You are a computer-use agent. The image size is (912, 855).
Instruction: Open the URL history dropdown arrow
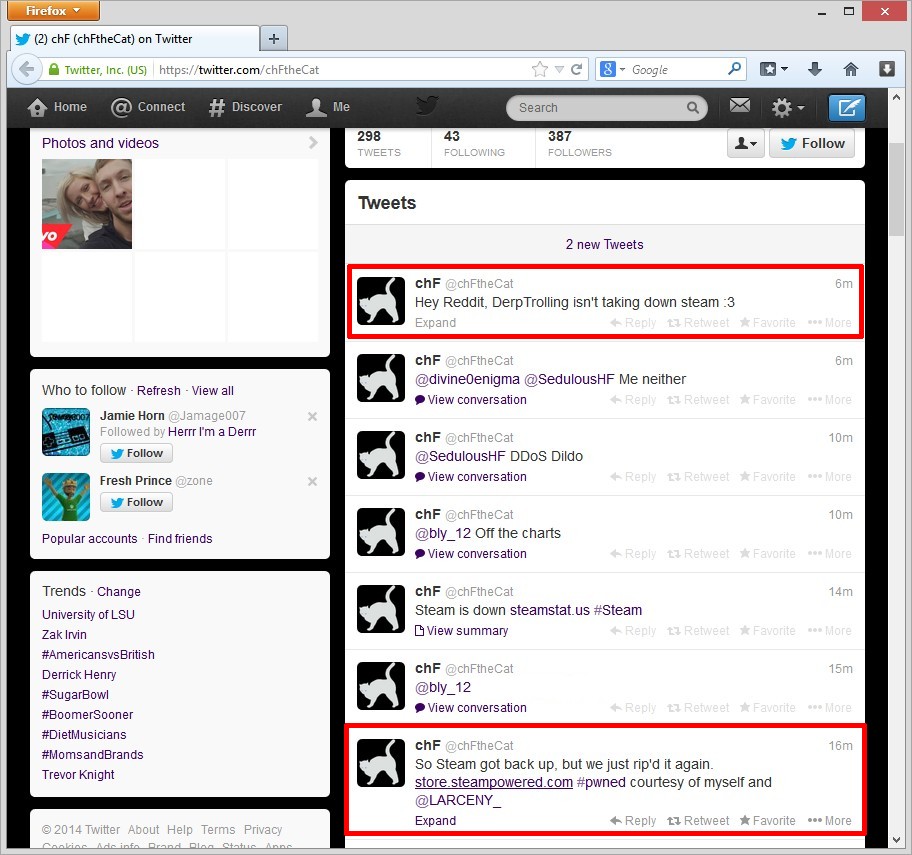559,70
